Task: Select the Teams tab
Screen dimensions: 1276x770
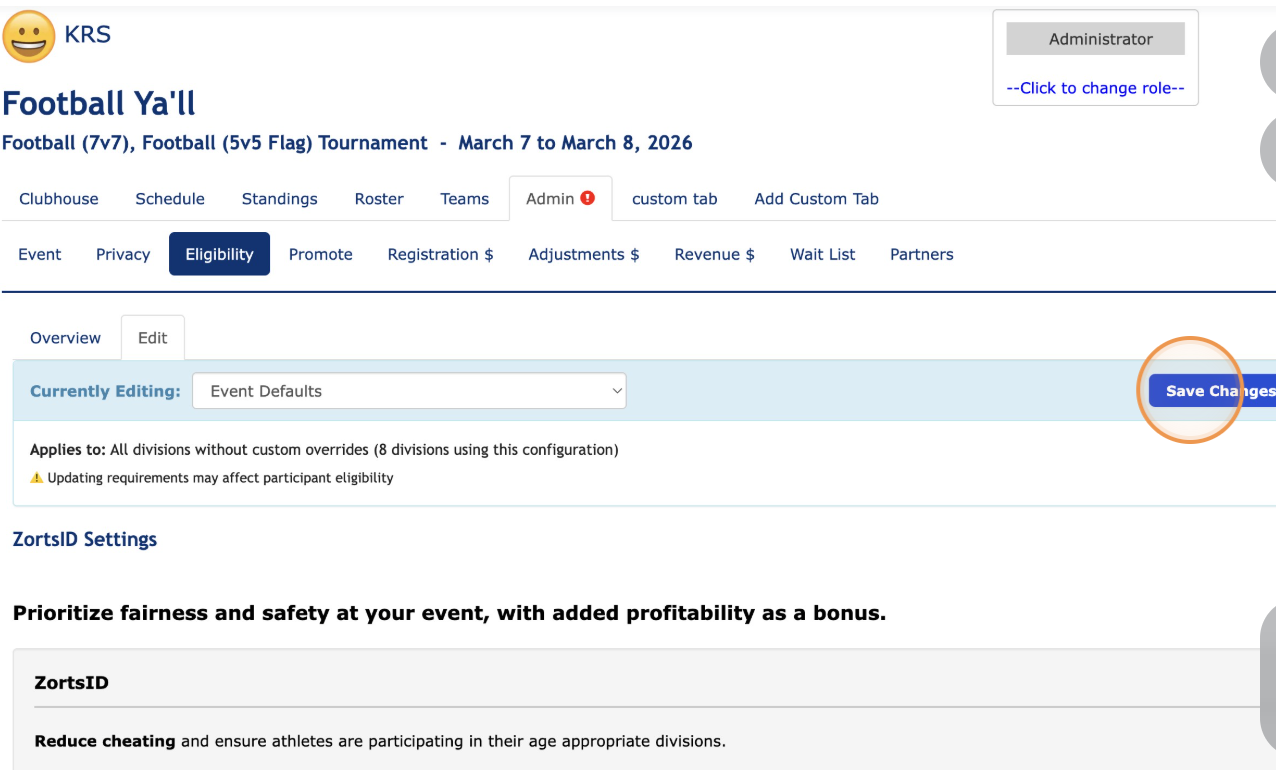Action: (x=464, y=199)
